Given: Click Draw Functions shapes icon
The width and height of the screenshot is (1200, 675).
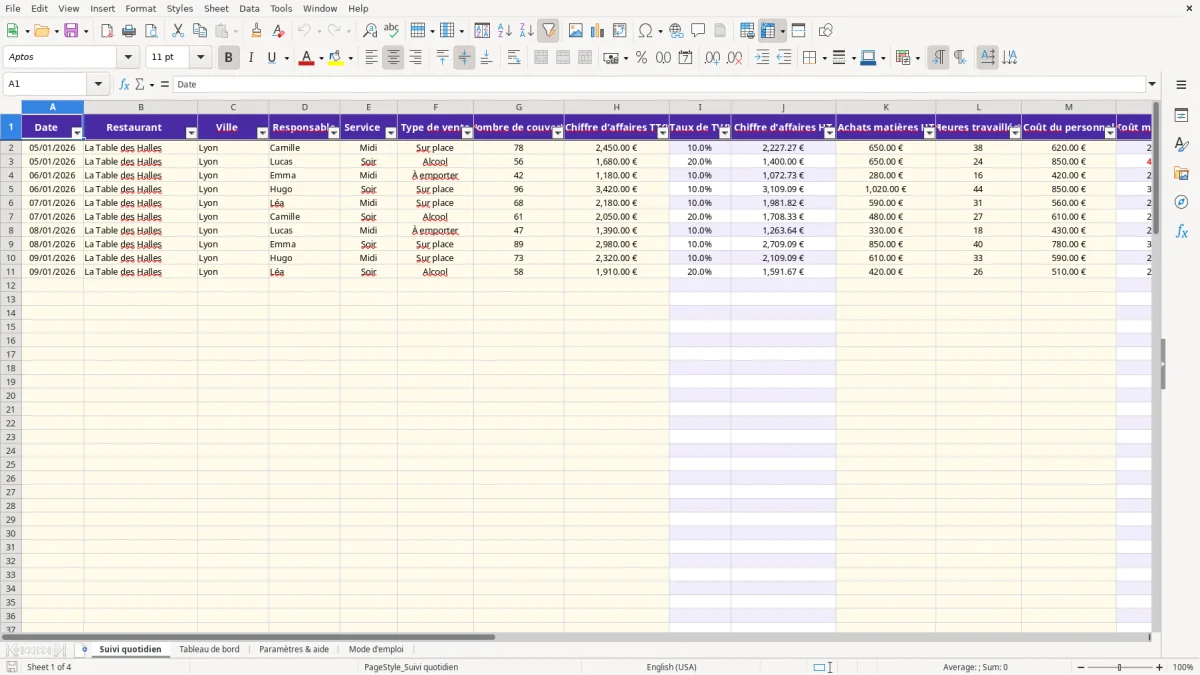Looking at the screenshot, I should tap(826, 31).
